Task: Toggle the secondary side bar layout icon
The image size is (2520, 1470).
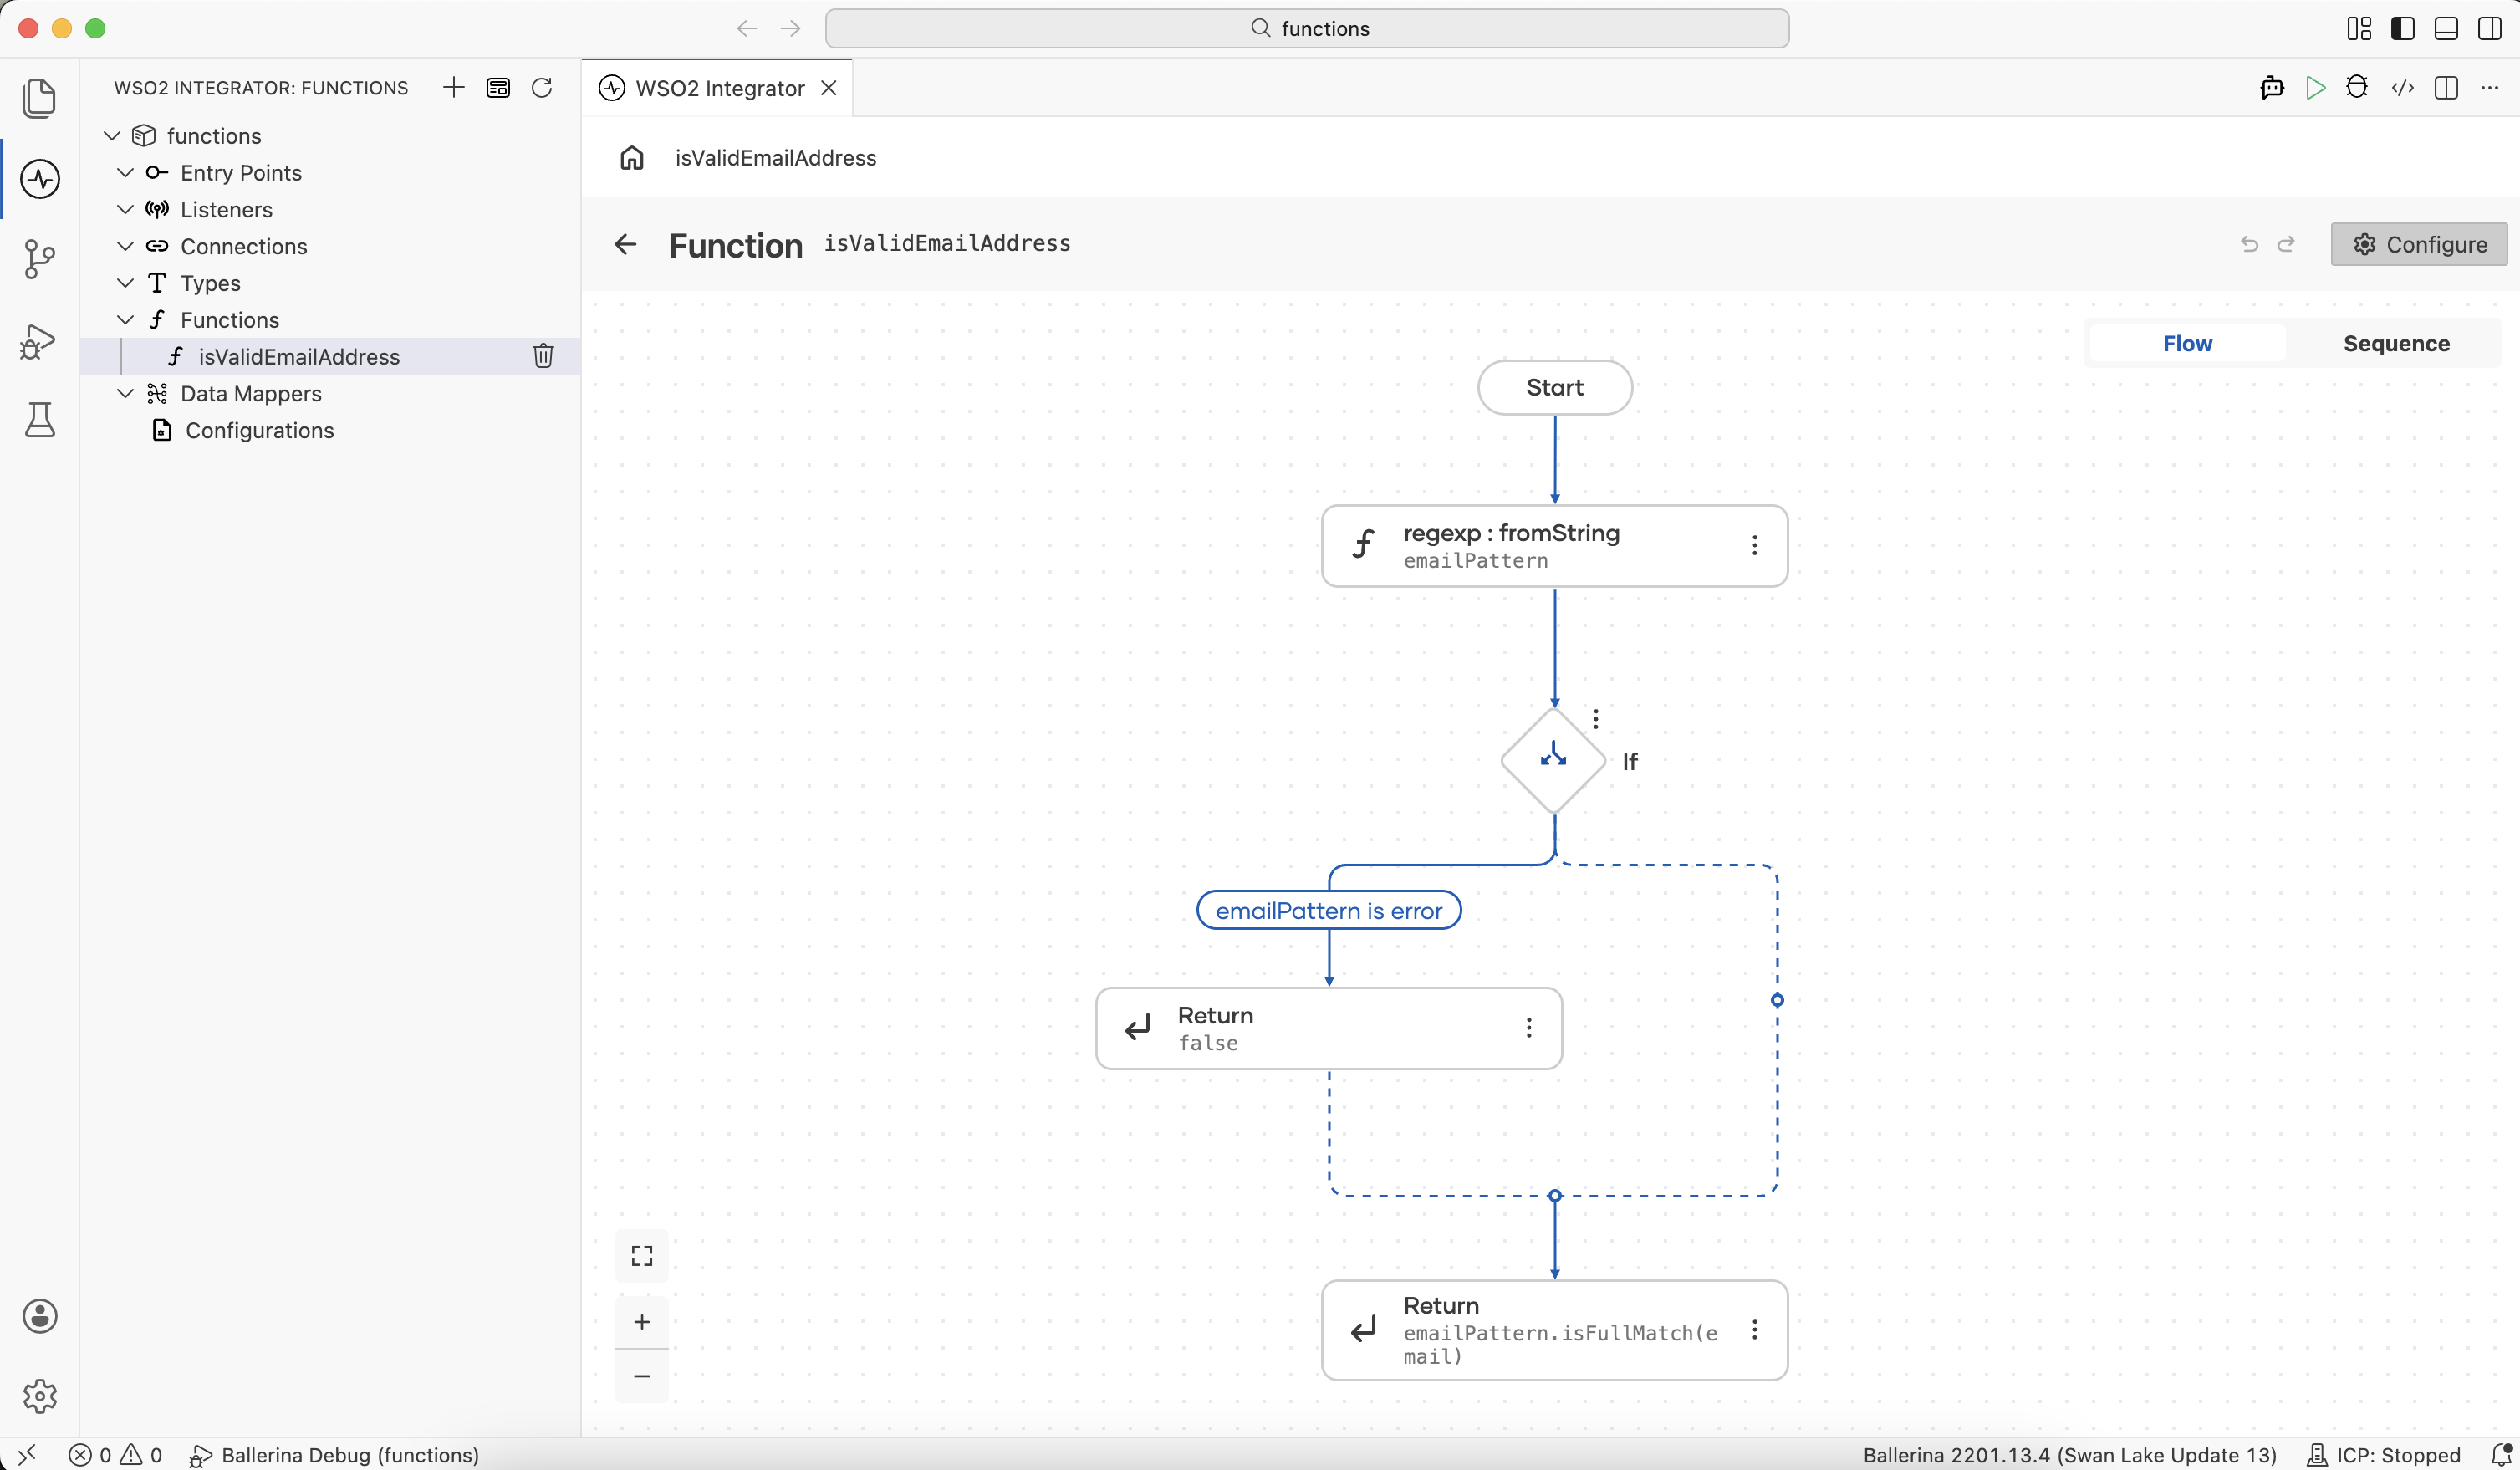Action: (x=2490, y=28)
